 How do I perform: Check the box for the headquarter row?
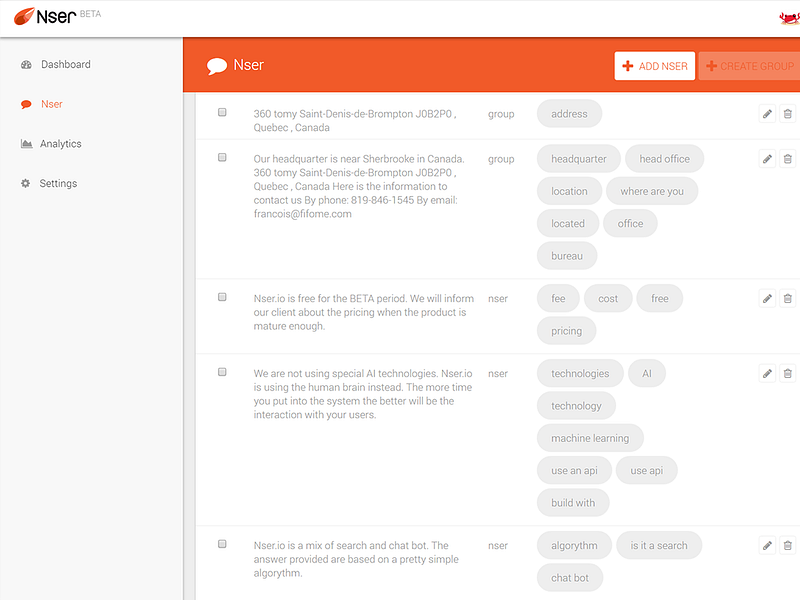[222, 157]
